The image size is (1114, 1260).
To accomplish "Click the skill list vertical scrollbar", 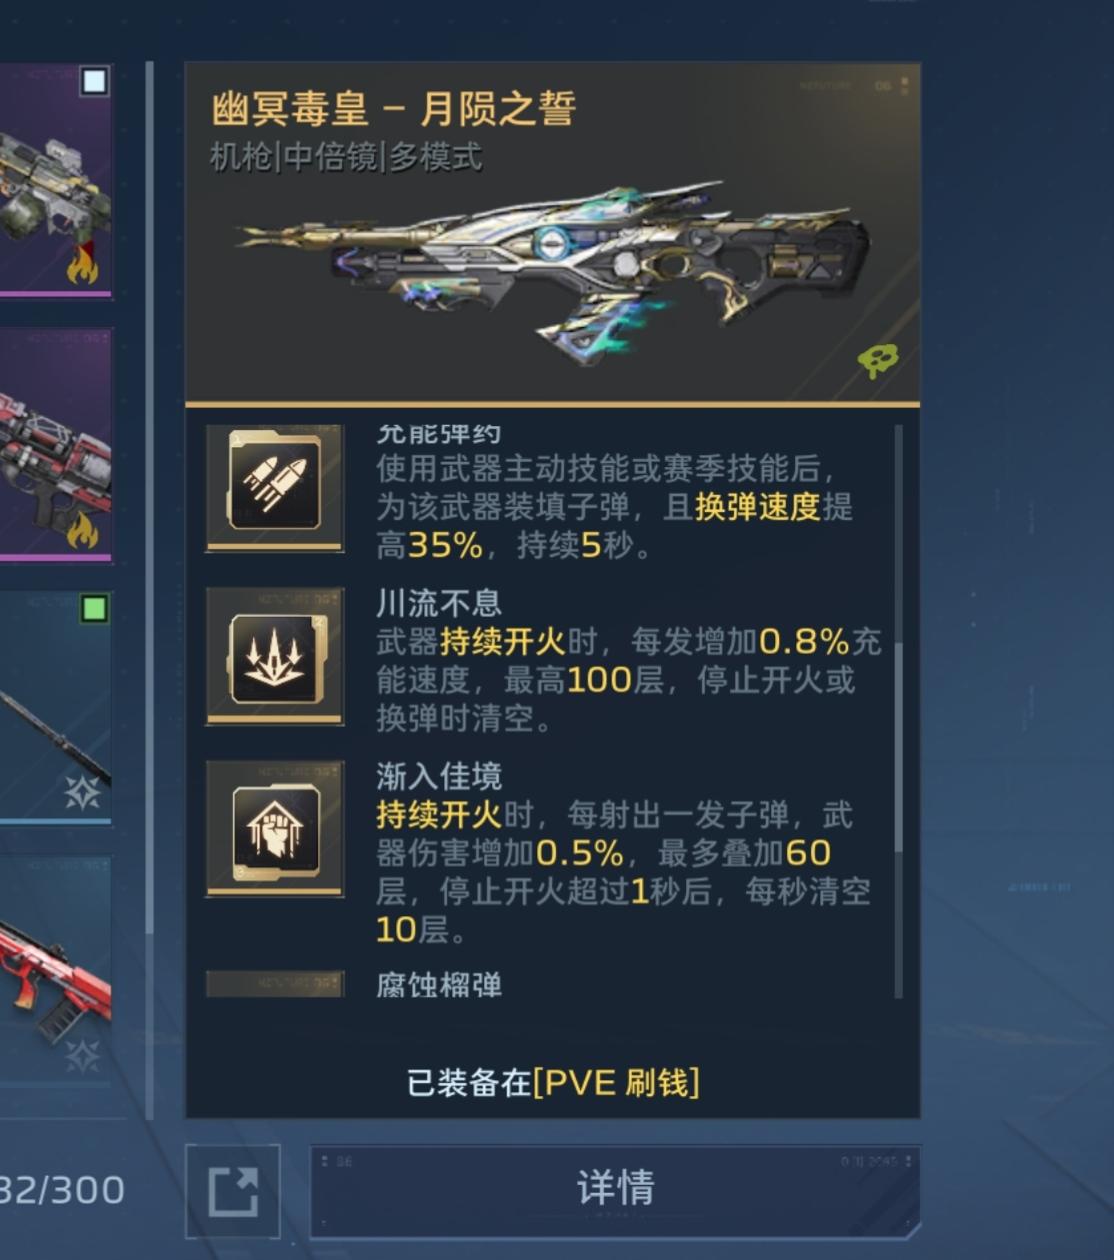I will [x=898, y=710].
